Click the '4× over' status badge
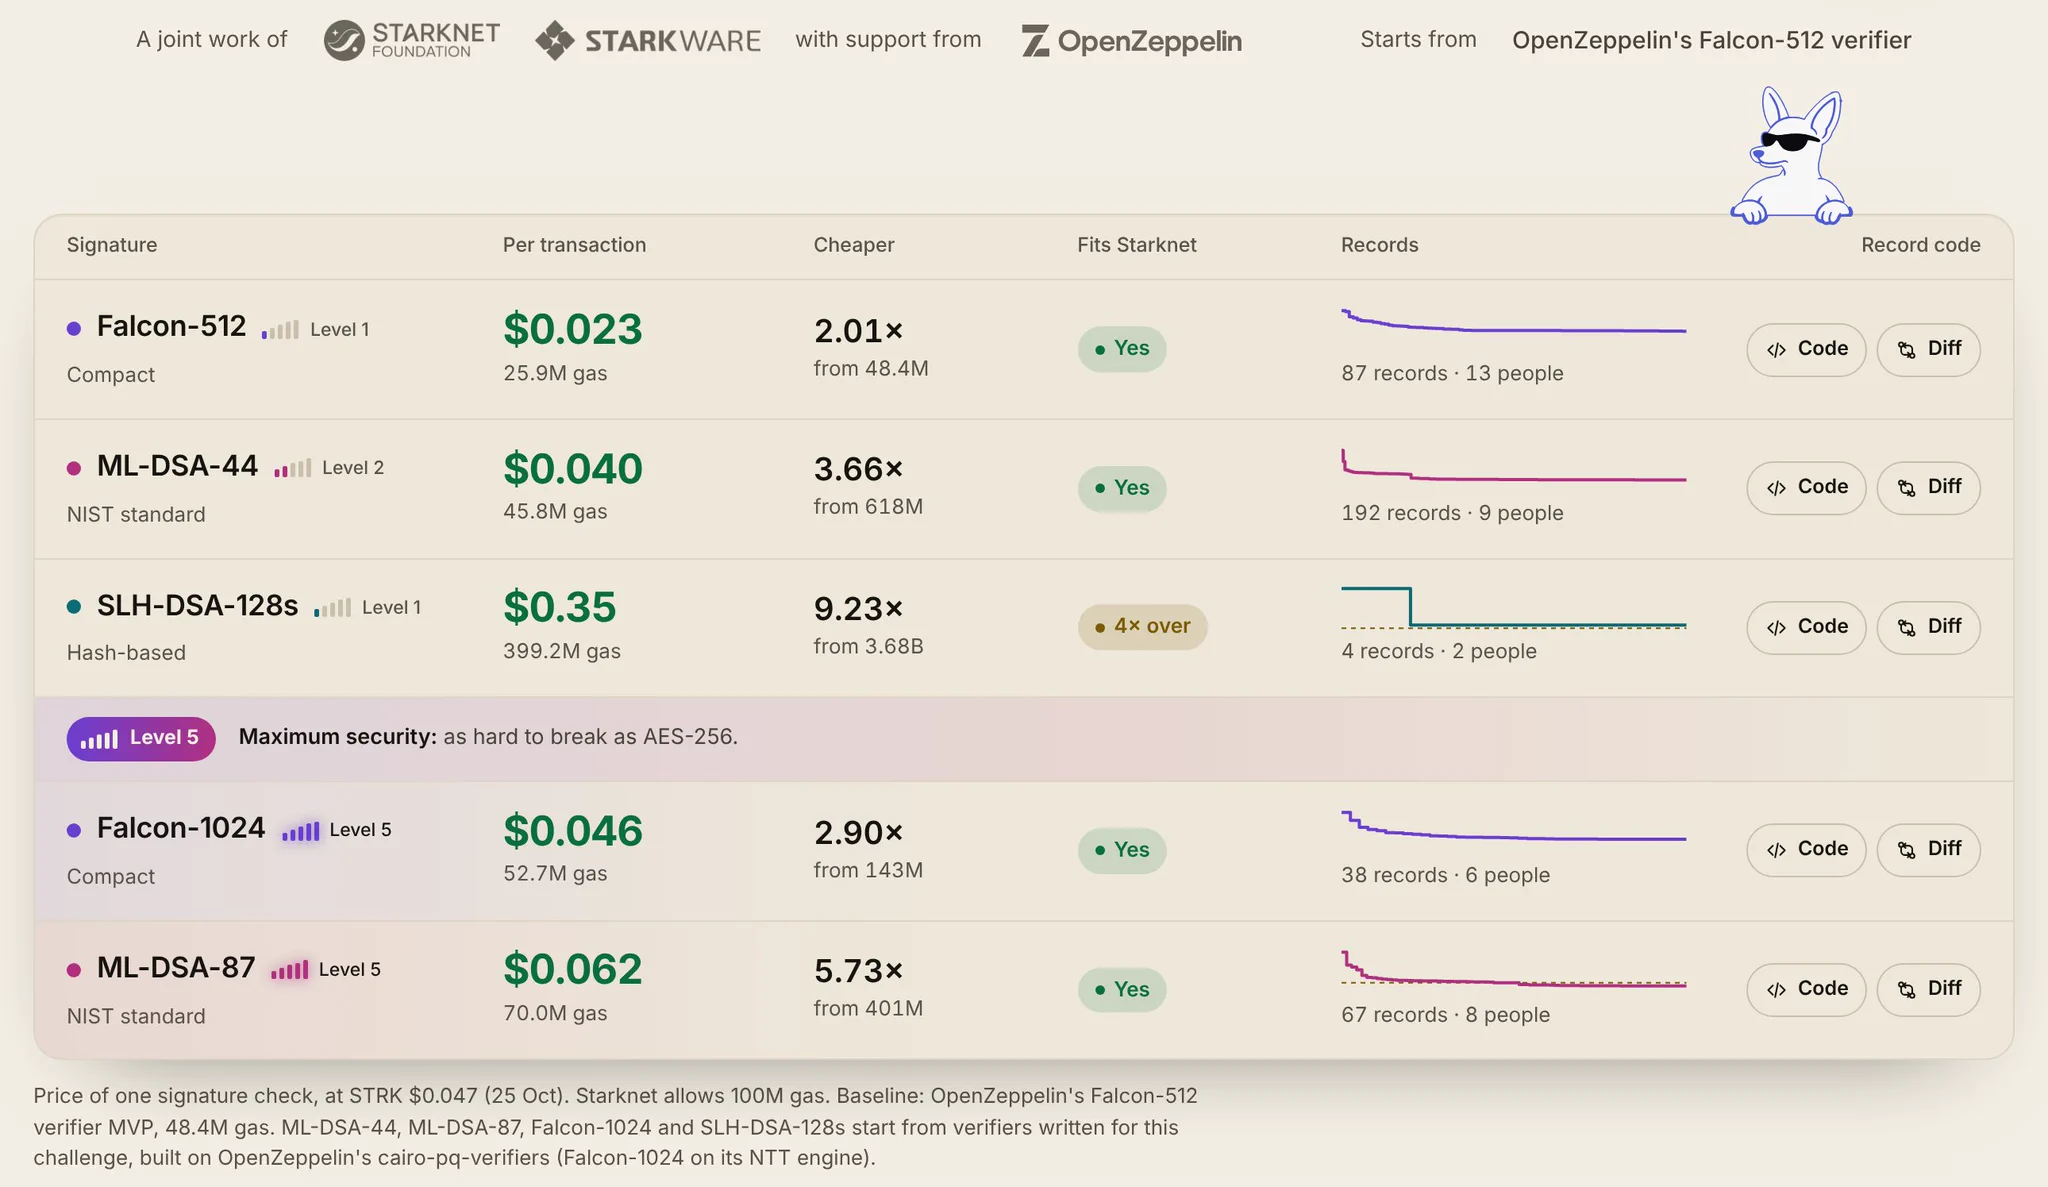The height and width of the screenshot is (1187, 2048). coord(1142,627)
